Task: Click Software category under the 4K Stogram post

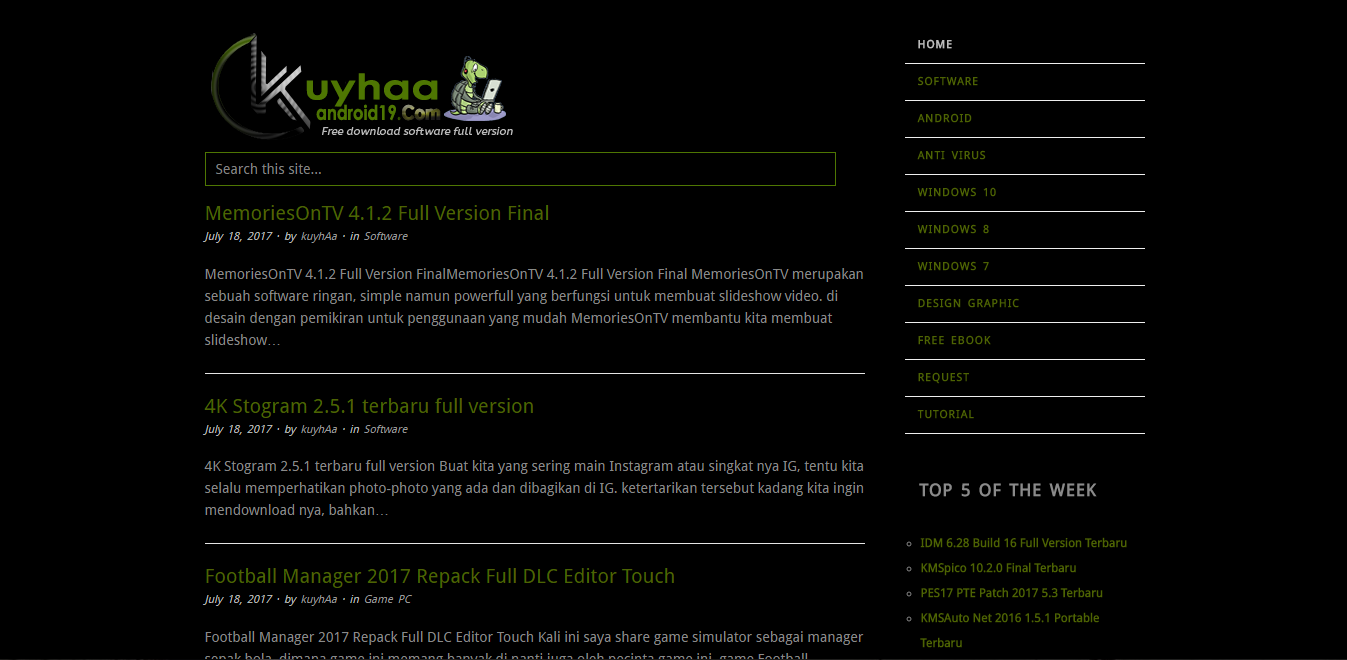Action: pyautogui.click(x=386, y=430)
